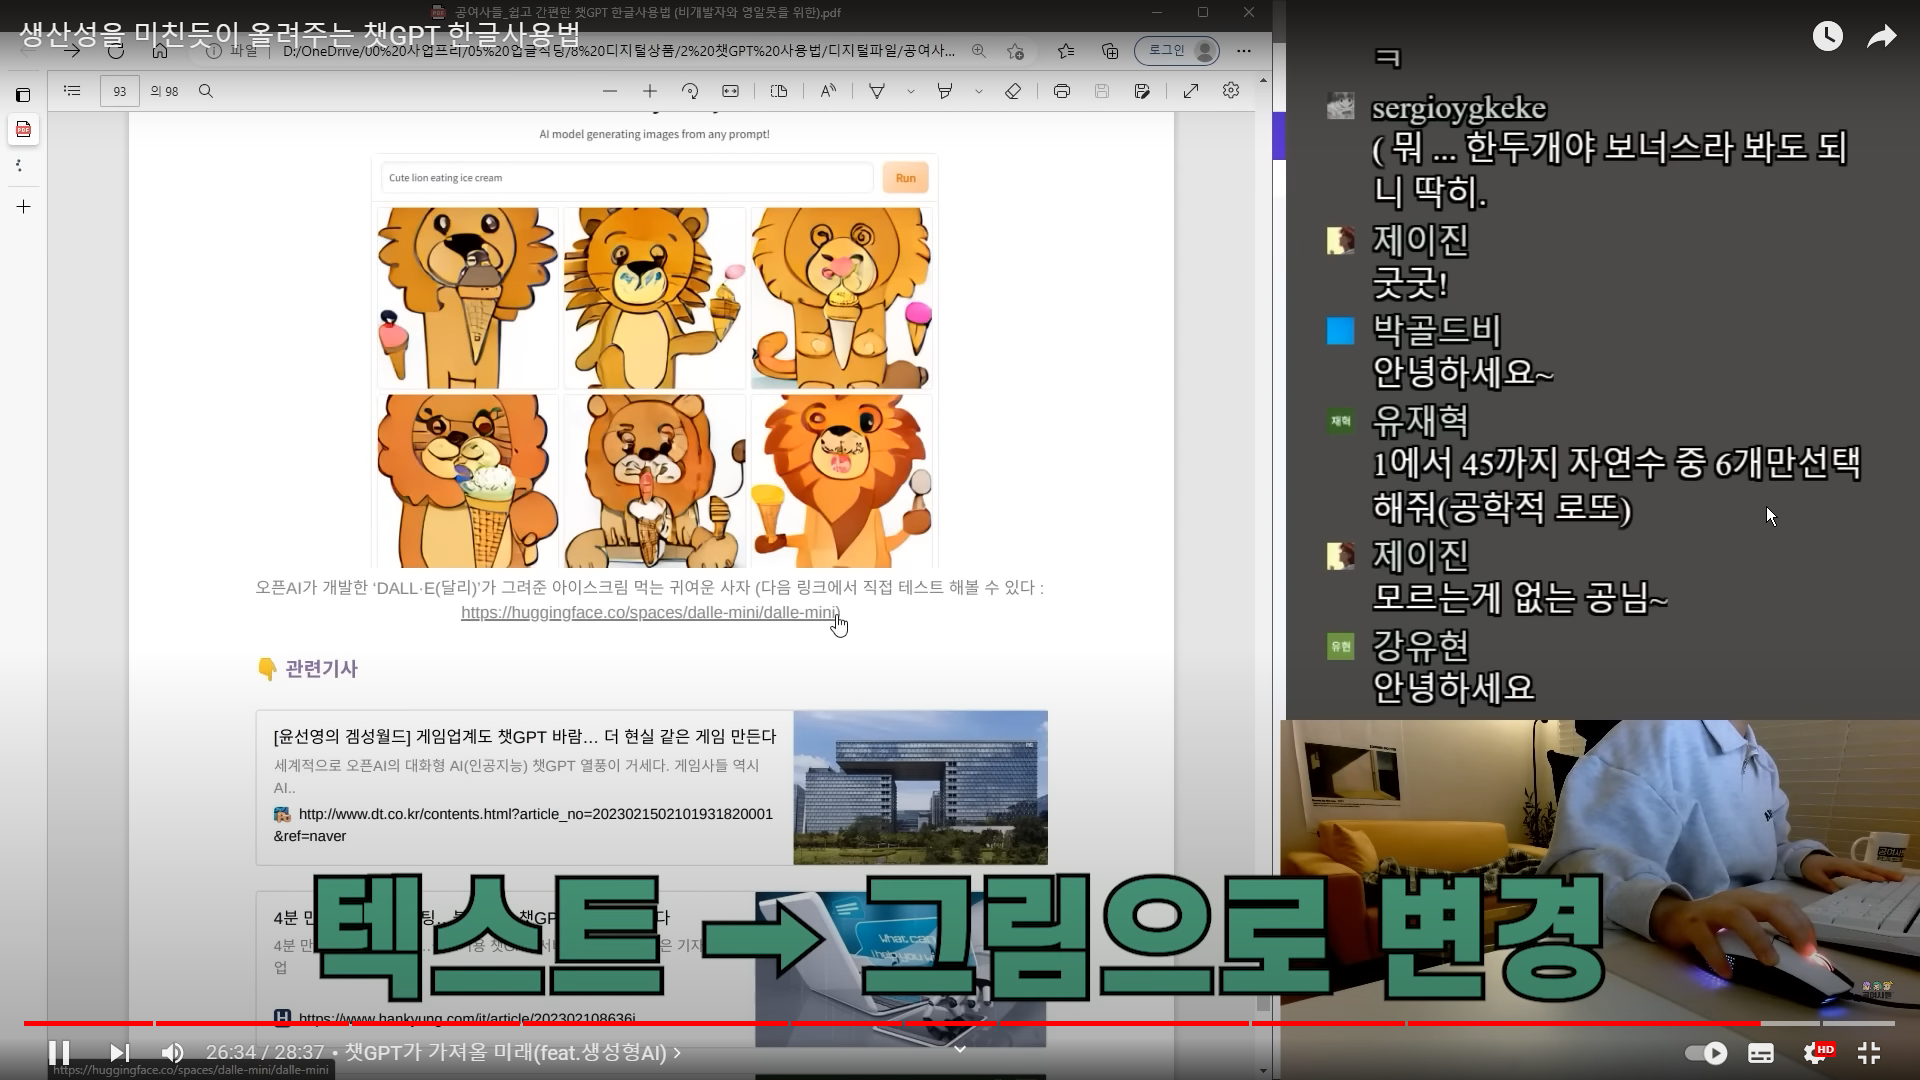Open the PDF table of contents icon
Image resolution: width=1920 pixels, height=1080 pixels.
click(72, 91)
